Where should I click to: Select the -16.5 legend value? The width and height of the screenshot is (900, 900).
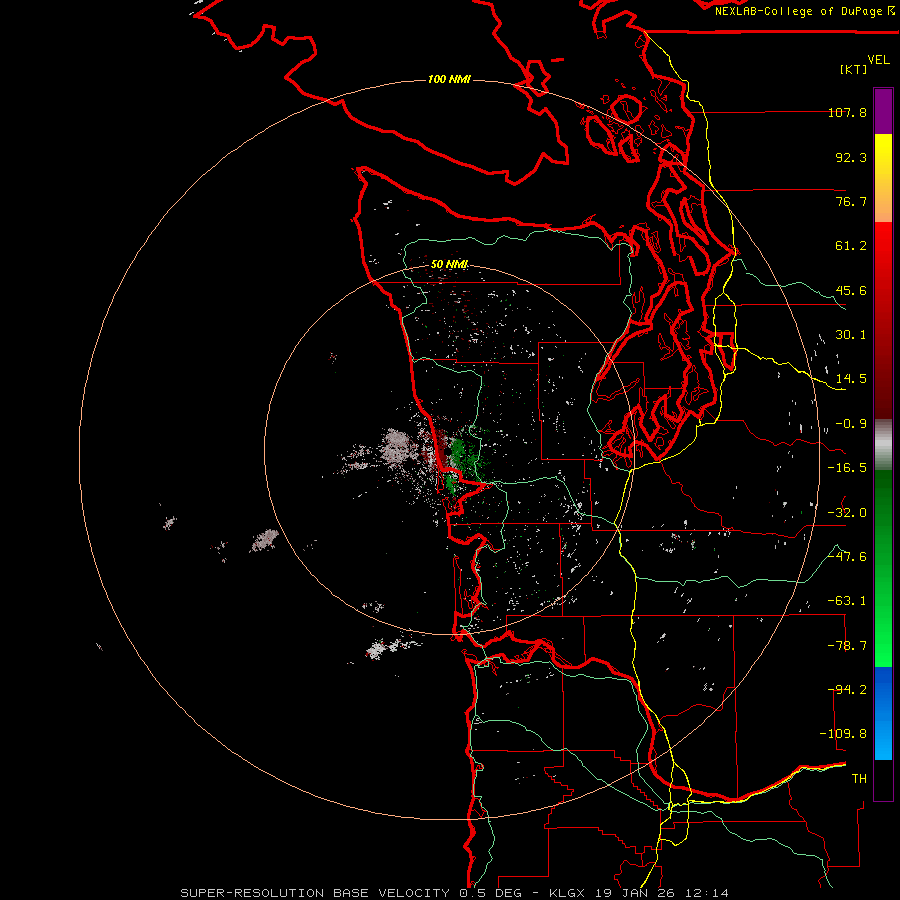click(x=847, y=468)
